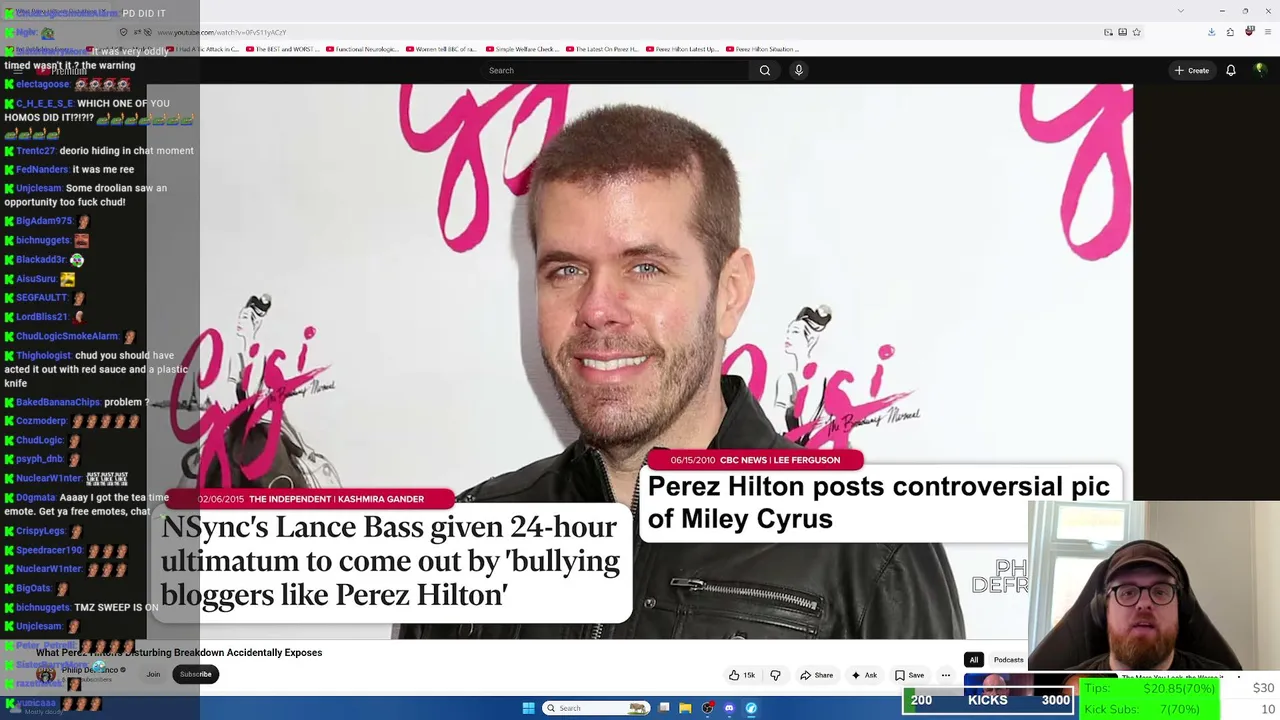The image size is (1280, 720).
Task: Click the Philip DeFranco channel name
Action: [90, 670]
